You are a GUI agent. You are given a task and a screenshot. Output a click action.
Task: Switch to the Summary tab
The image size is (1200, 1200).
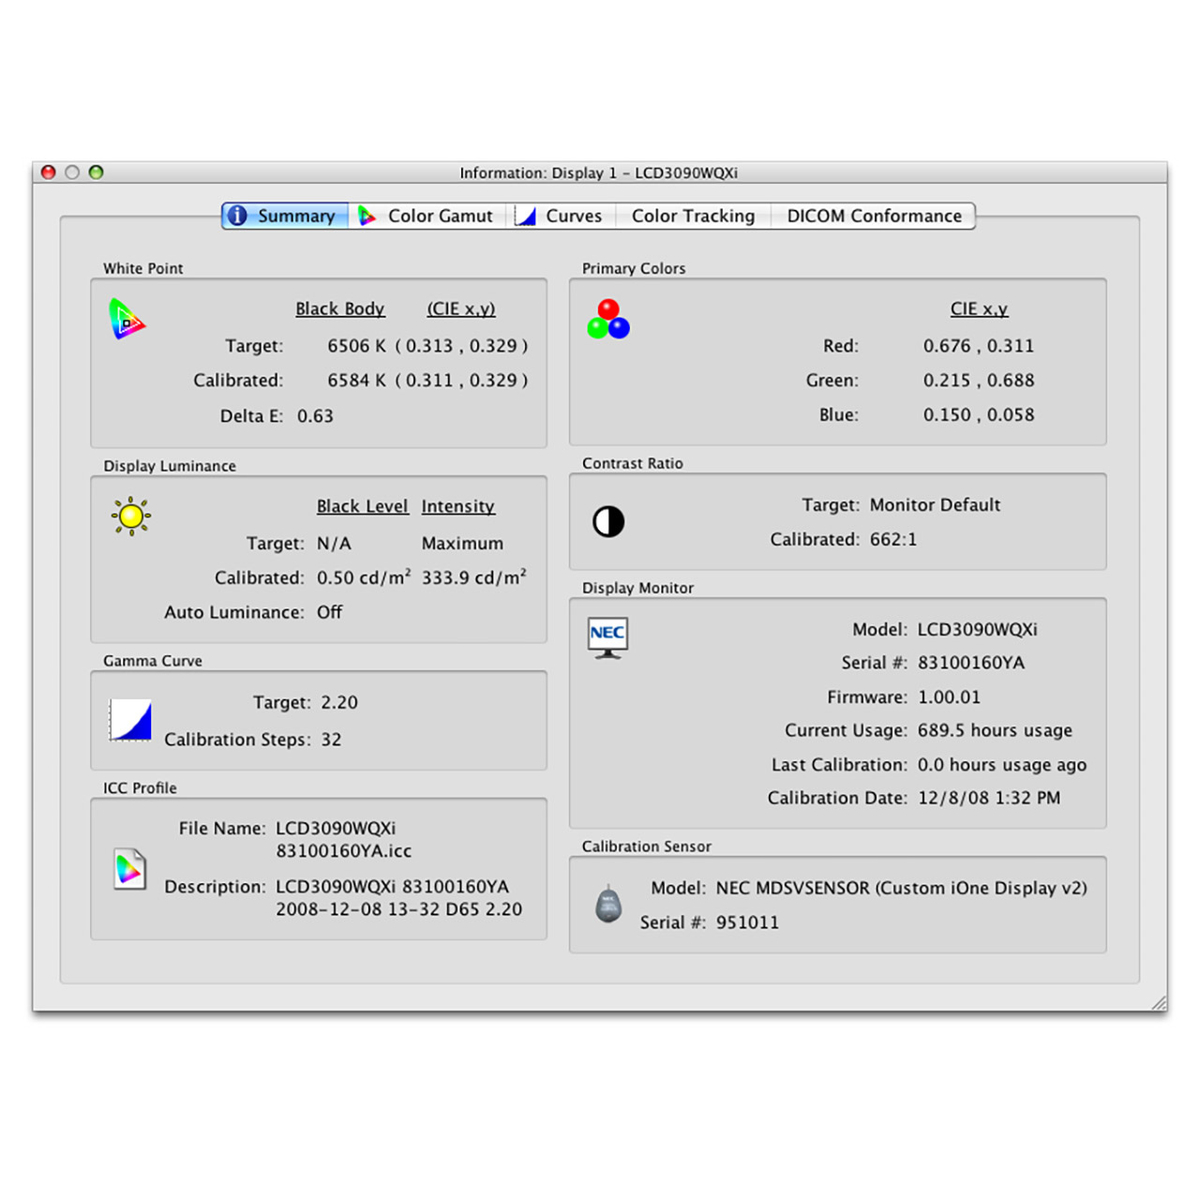point(285,216)
